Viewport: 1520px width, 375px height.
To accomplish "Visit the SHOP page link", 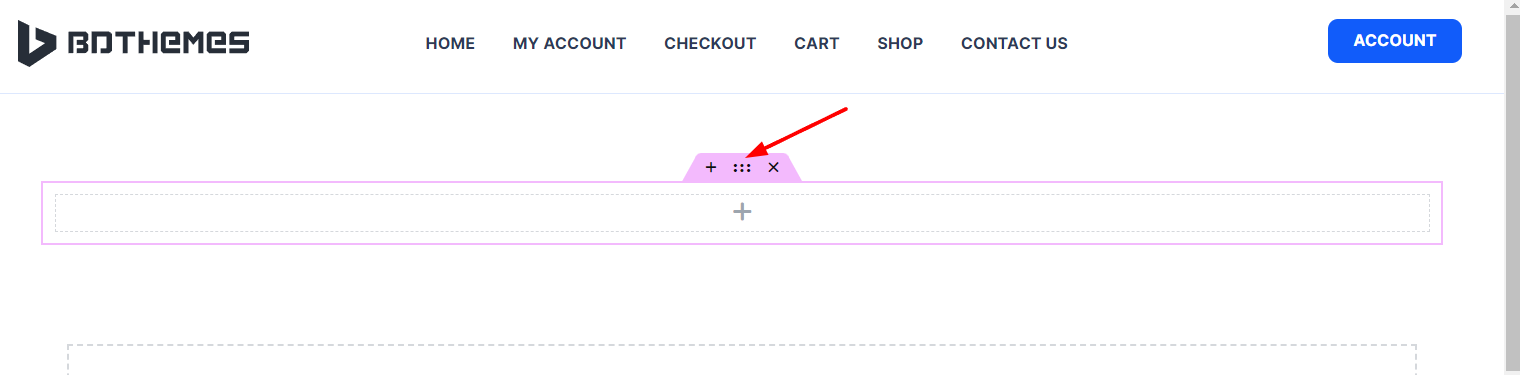I will 900,43.
